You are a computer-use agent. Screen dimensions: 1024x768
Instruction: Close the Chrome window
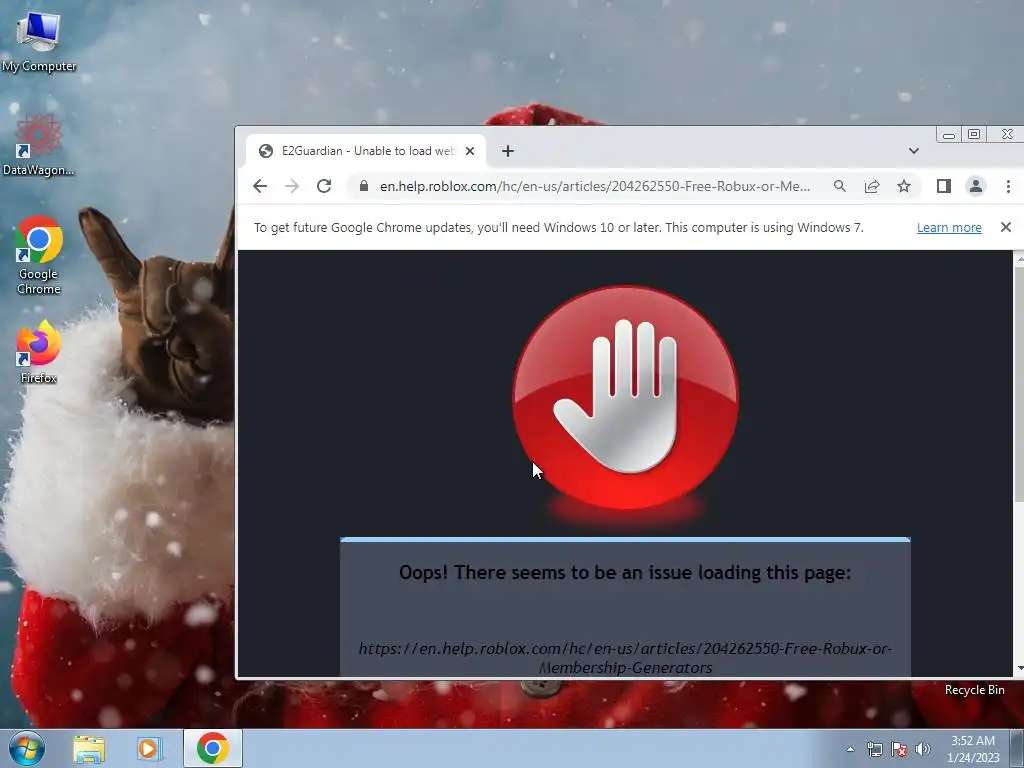pyautogui.click(x=1006, y=135)
